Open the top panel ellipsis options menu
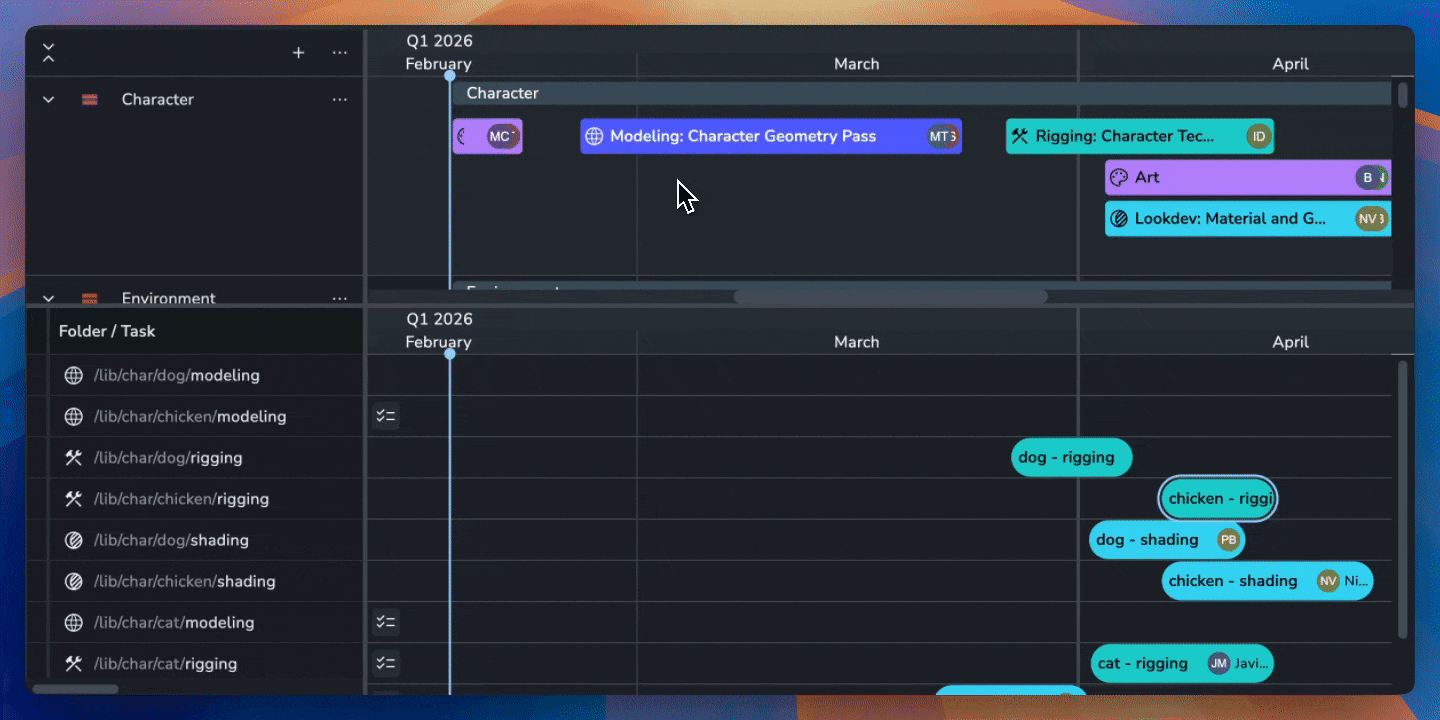The width and height of the screenshot is (1440, 720). (x=339, y=52)
